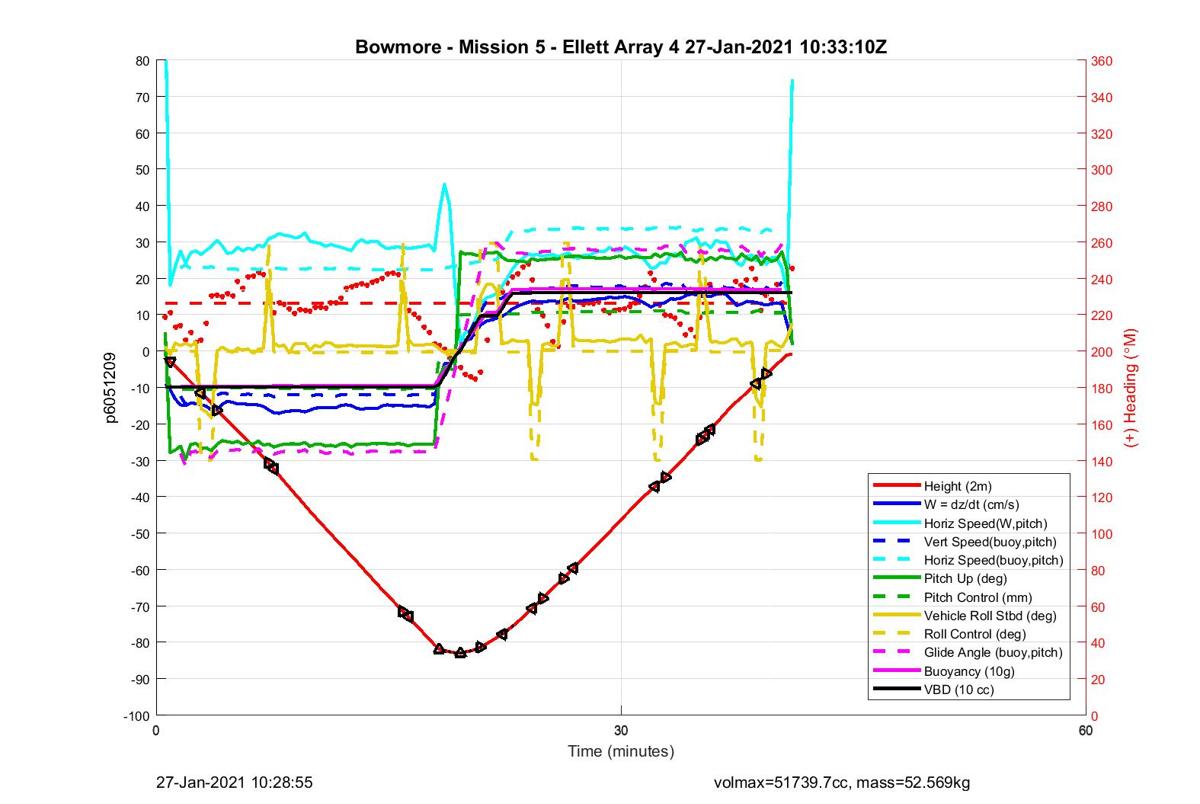Click the '-20' left axis tick label
The width and height of the screenshot is (1200, 804).
(139, 425)
